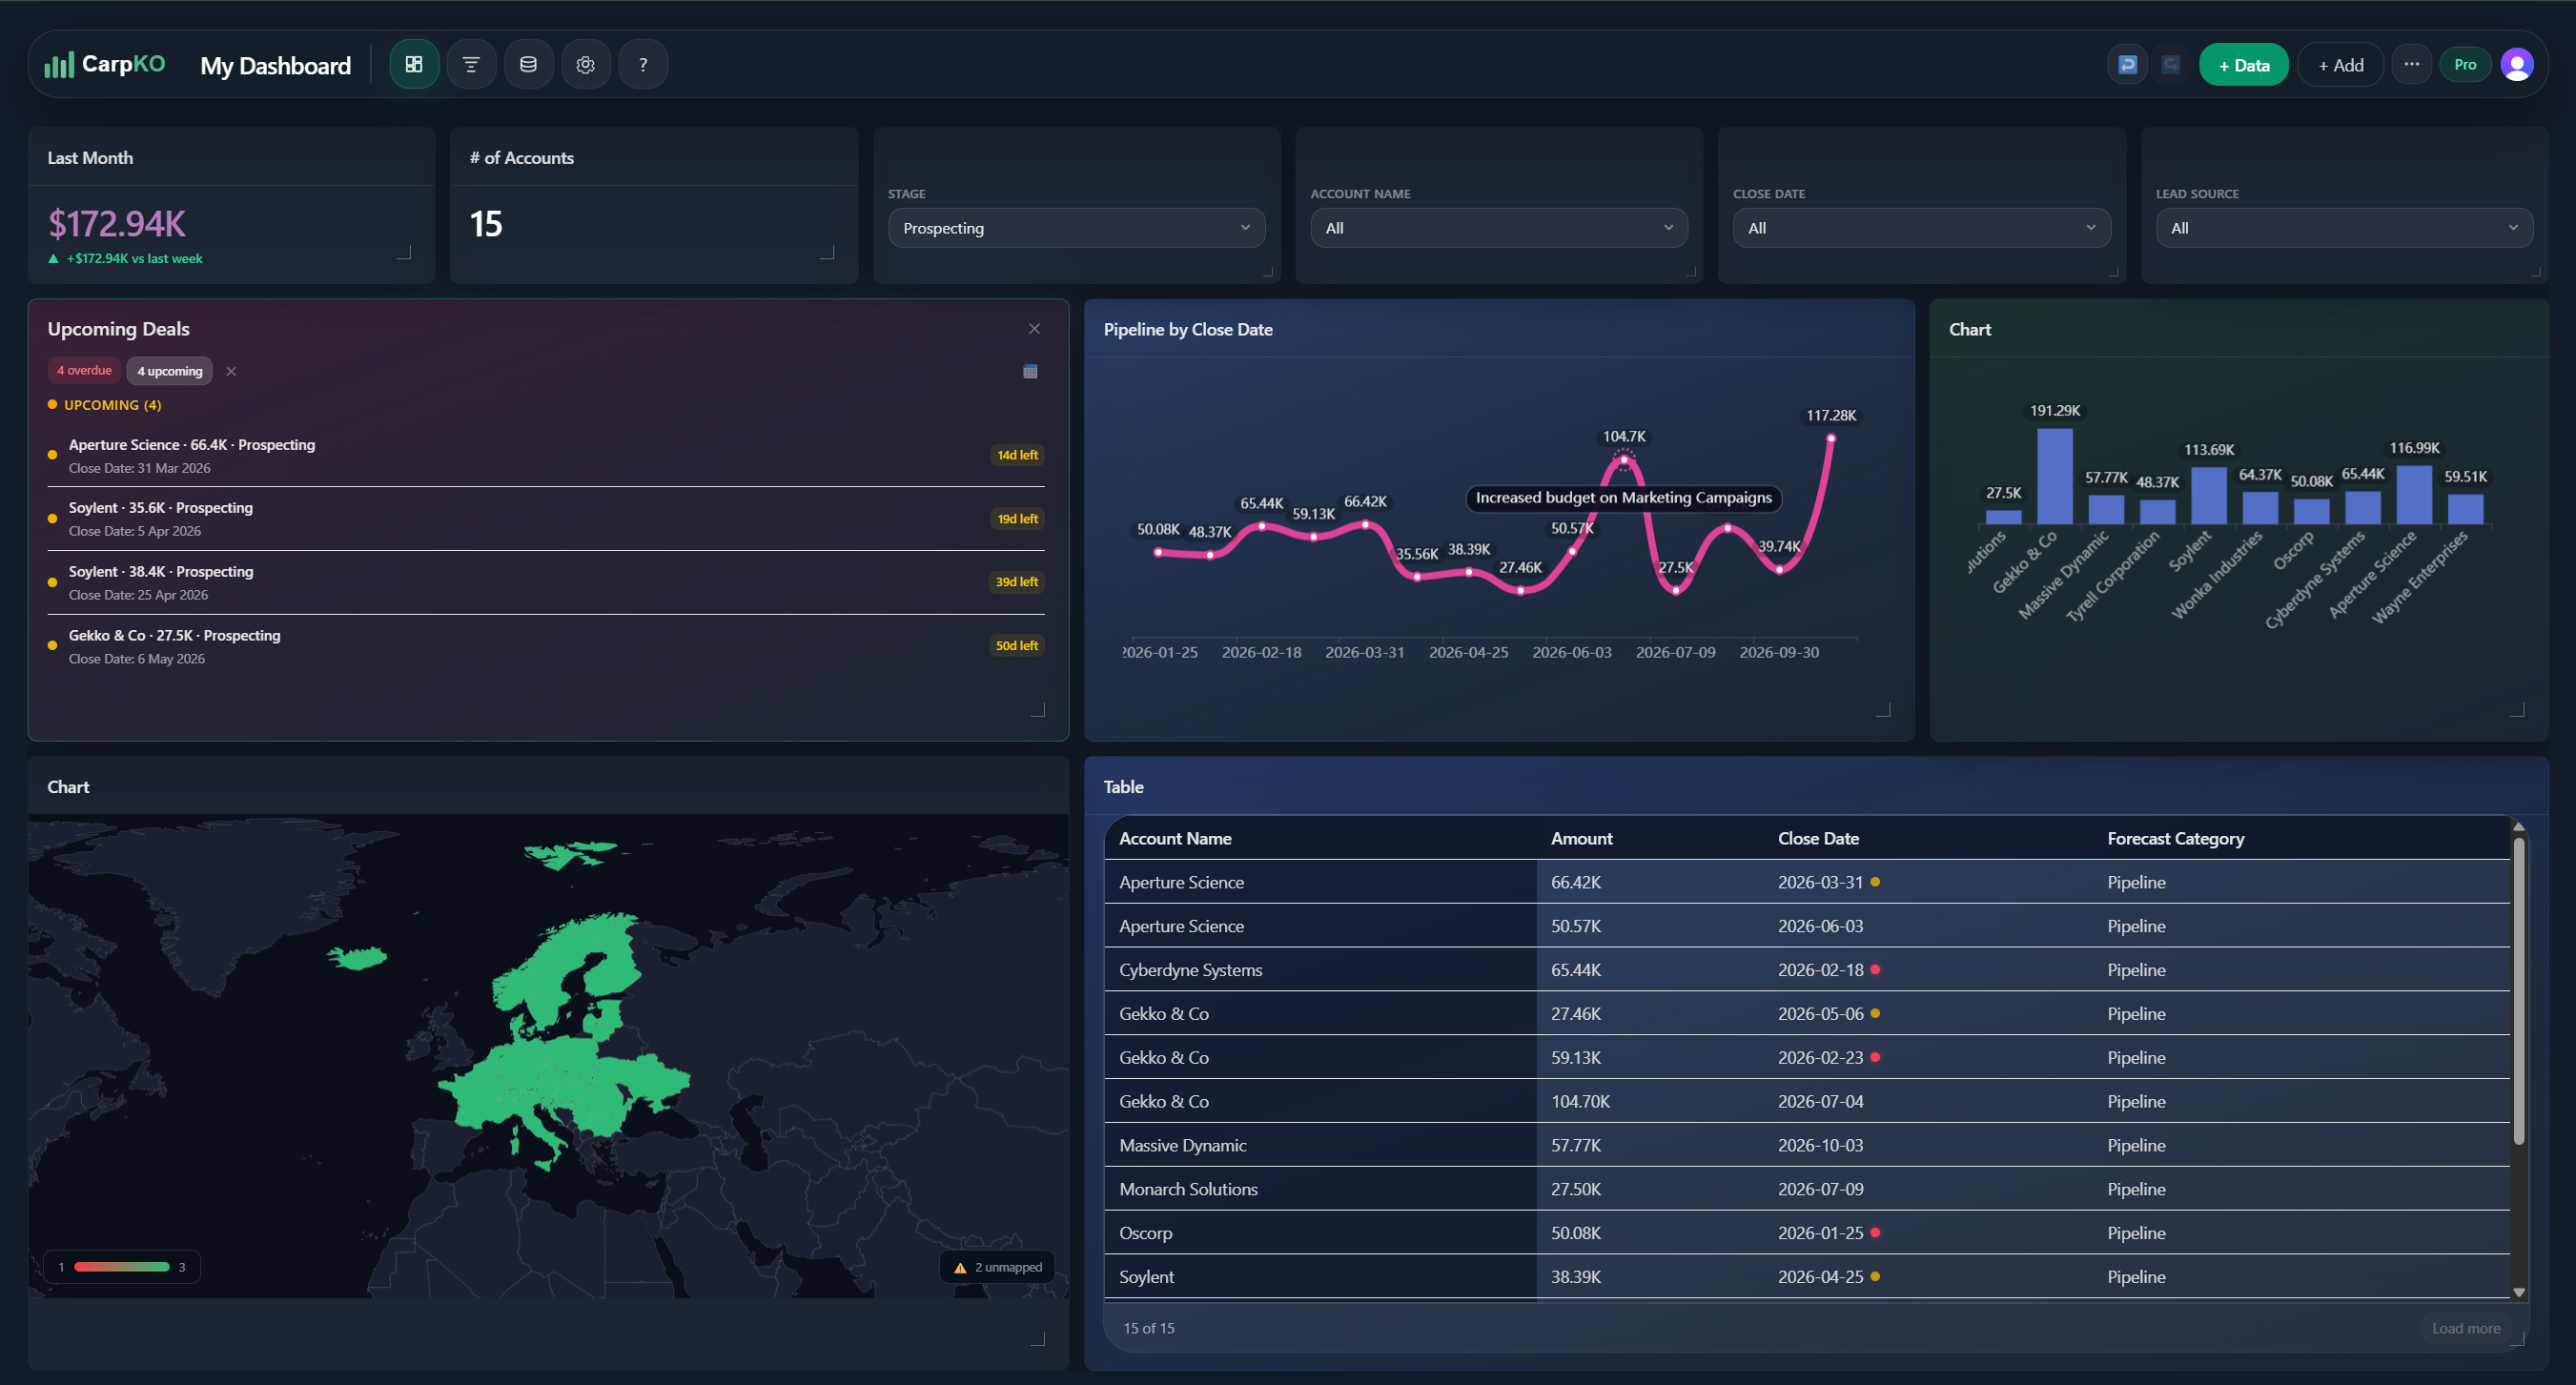Click the filter funnel icon in toolbar
Screen dimensions: 2576x1385
pos(471,65)
